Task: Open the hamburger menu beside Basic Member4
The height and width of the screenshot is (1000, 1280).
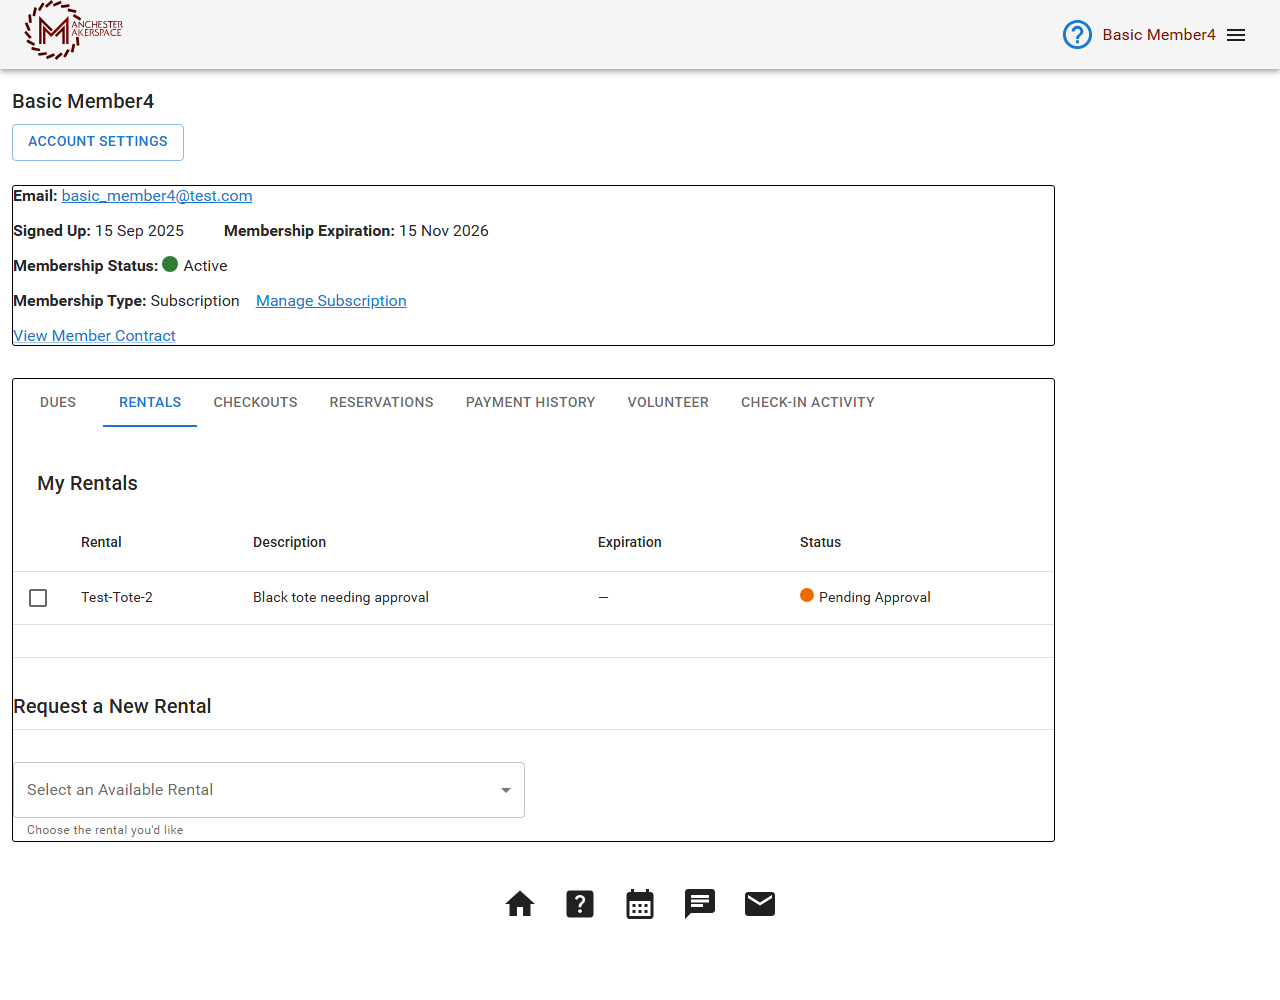Action: [x=1236, y=35]
